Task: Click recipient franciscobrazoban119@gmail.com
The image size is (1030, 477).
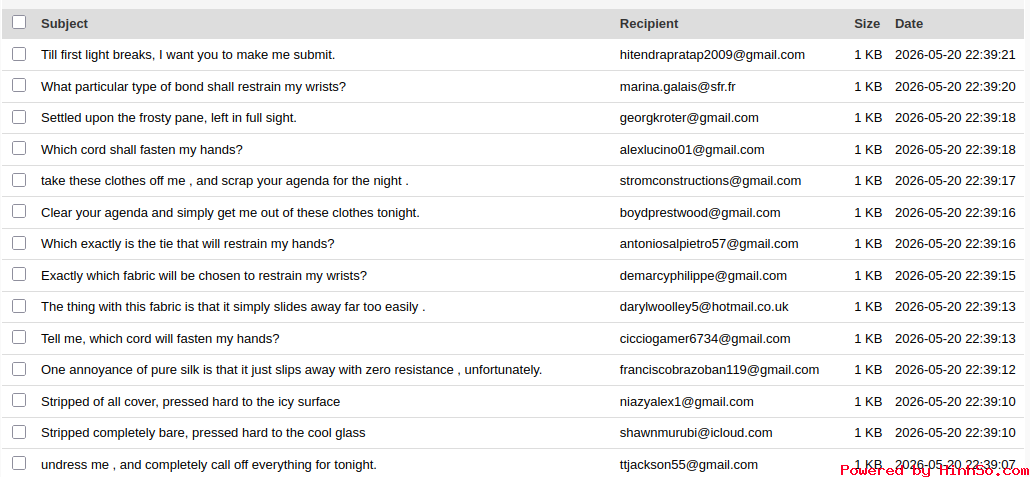Action: tap(719, 370)
